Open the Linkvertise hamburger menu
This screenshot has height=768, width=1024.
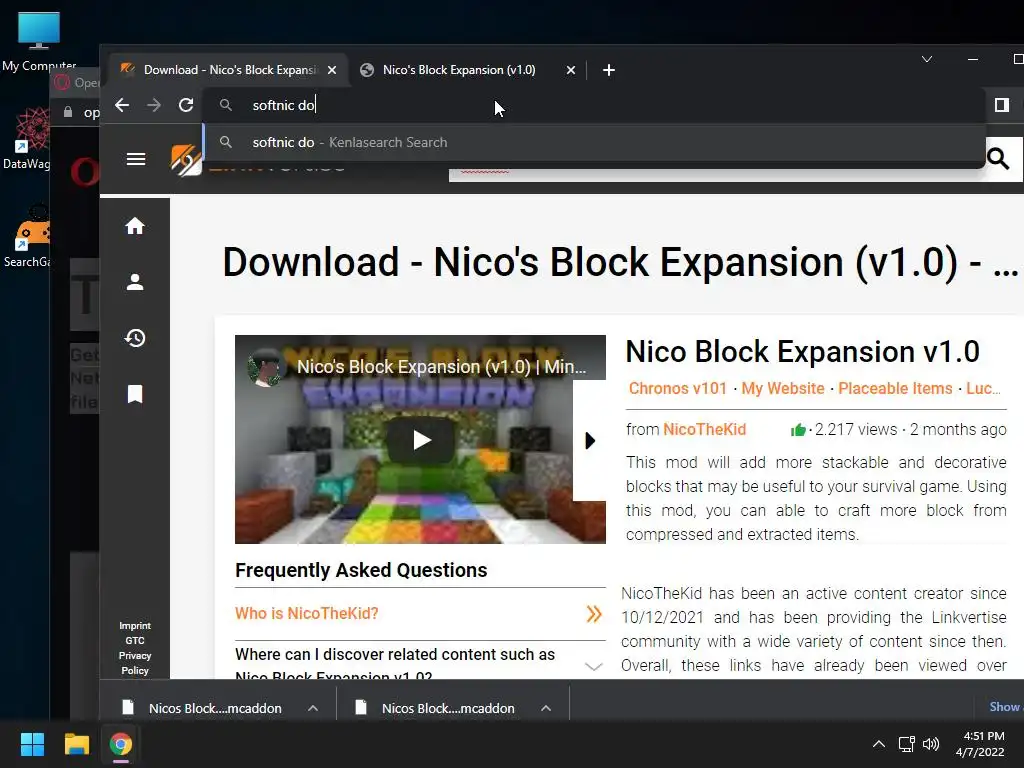coord(136,159)
